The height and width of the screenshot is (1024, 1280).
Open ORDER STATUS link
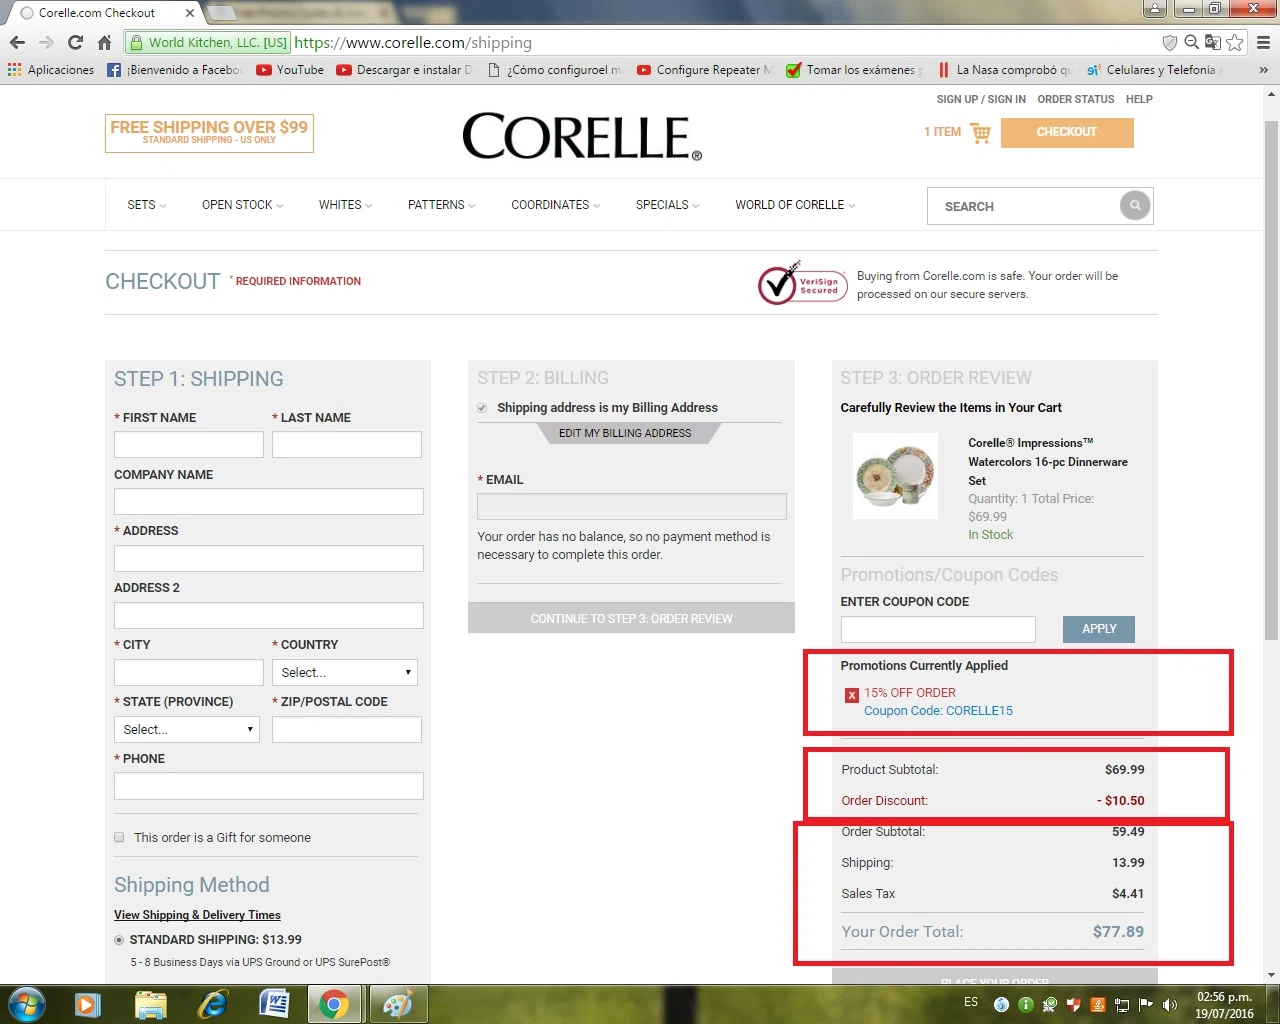point(1076,99)
